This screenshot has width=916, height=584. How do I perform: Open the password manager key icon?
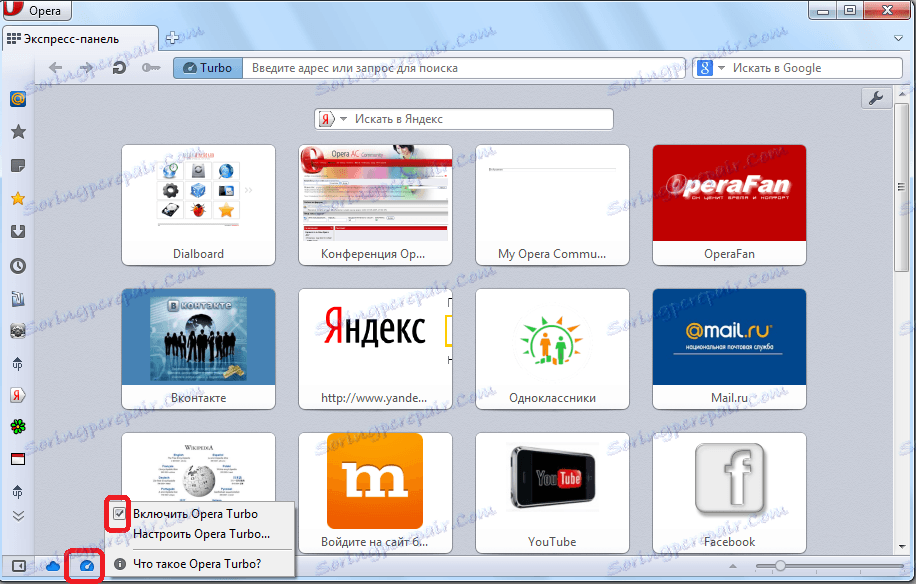point(151,68)
